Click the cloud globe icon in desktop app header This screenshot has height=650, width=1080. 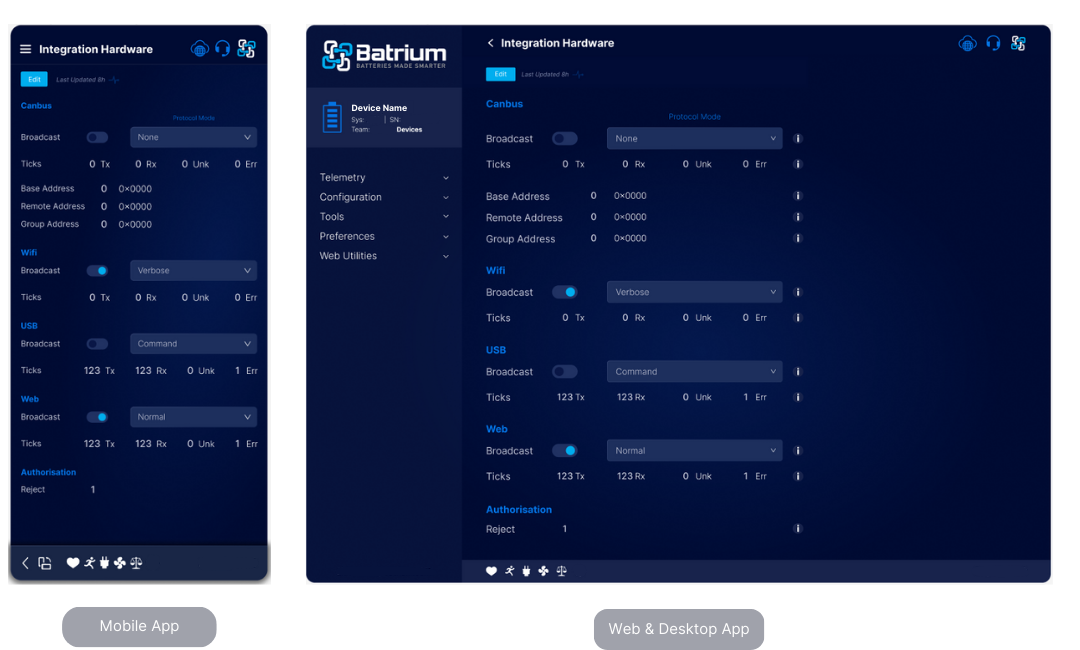tap(967, 44)
